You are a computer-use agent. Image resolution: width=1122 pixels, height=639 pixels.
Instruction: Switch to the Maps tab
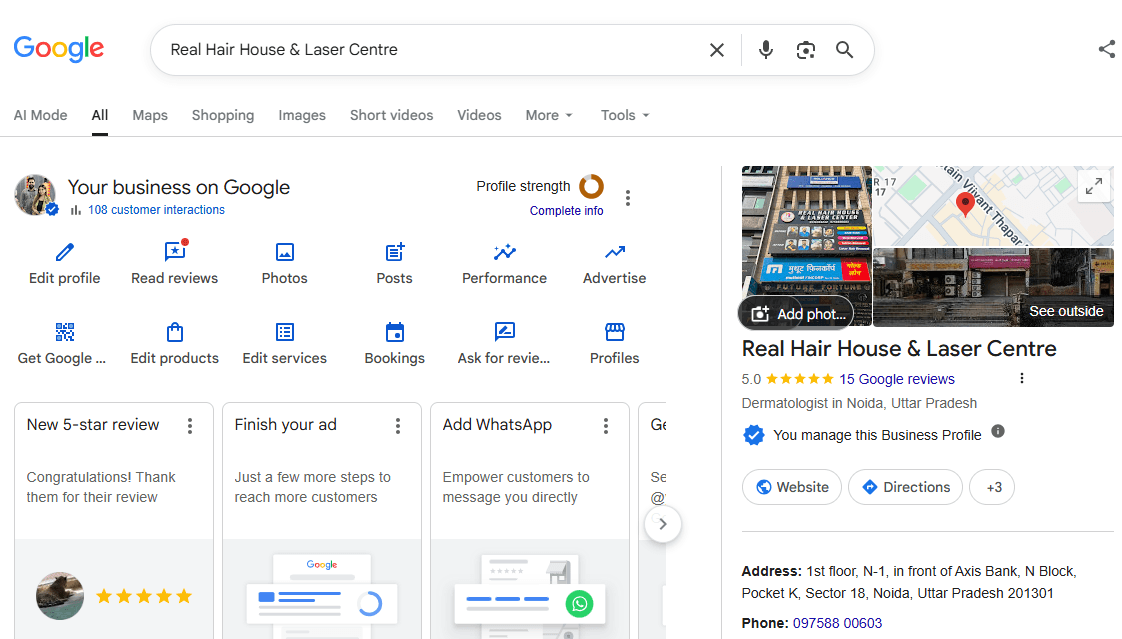tap(150, 115)
